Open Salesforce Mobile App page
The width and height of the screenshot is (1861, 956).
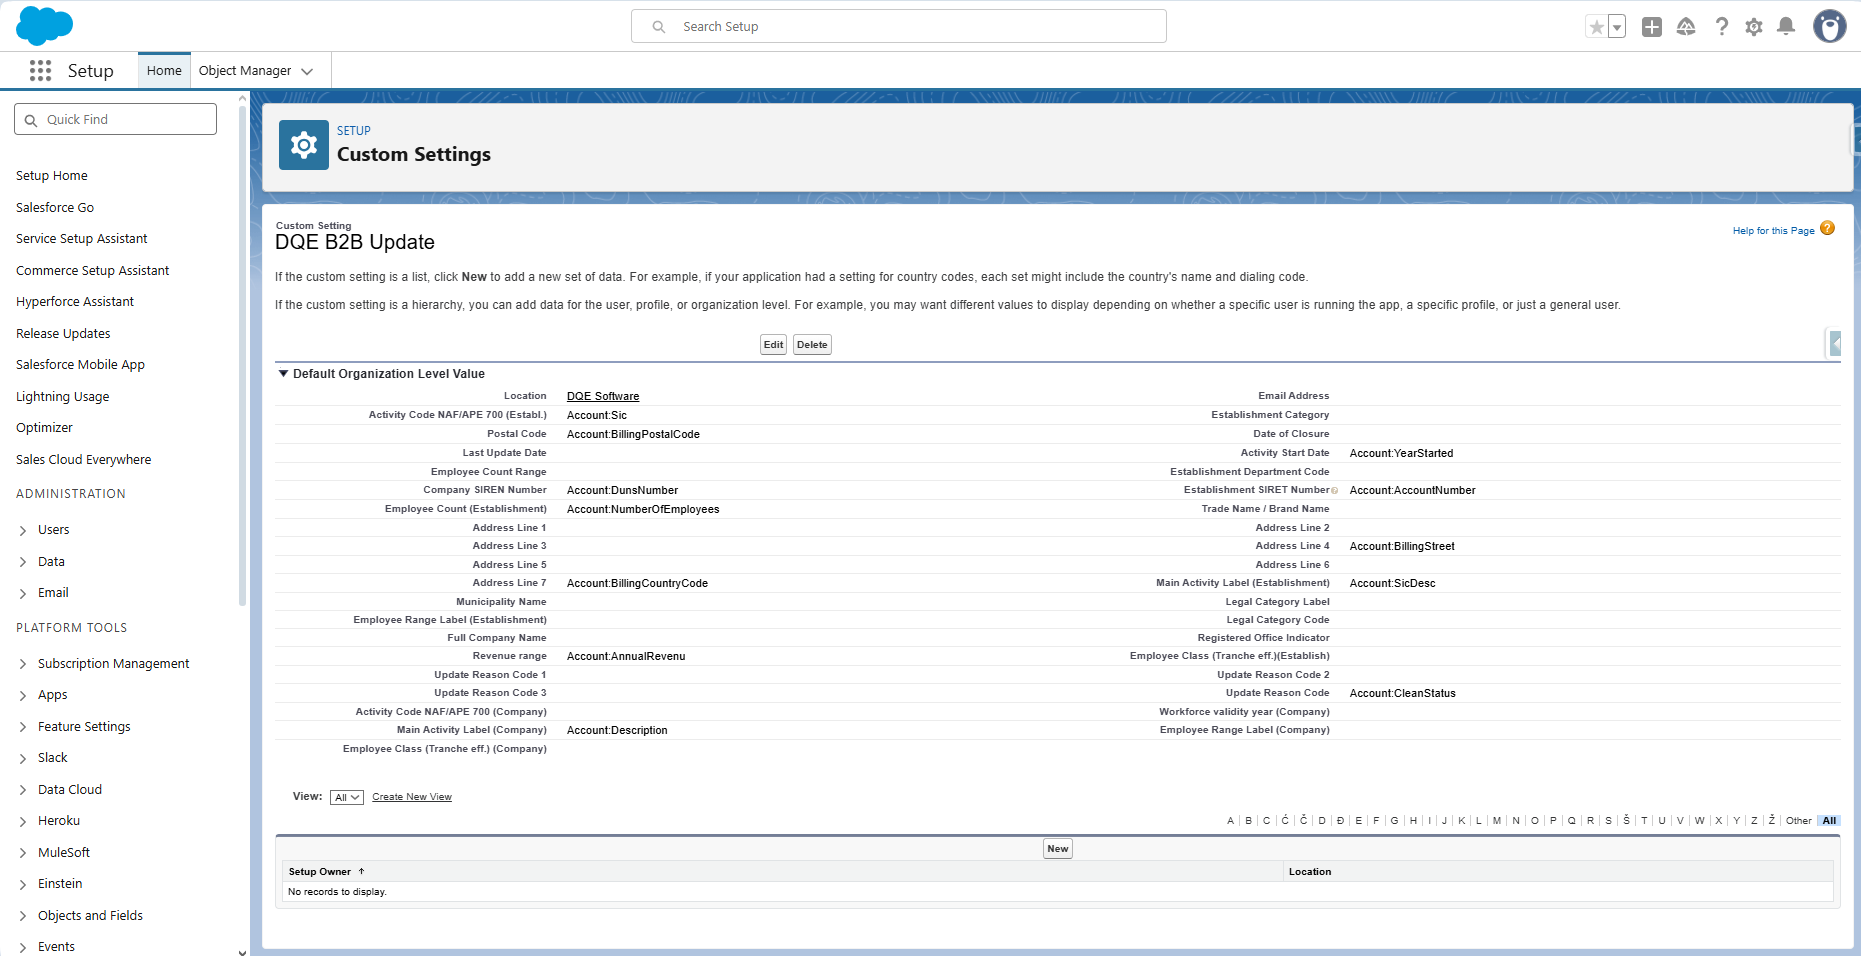[x=80, y=365]
